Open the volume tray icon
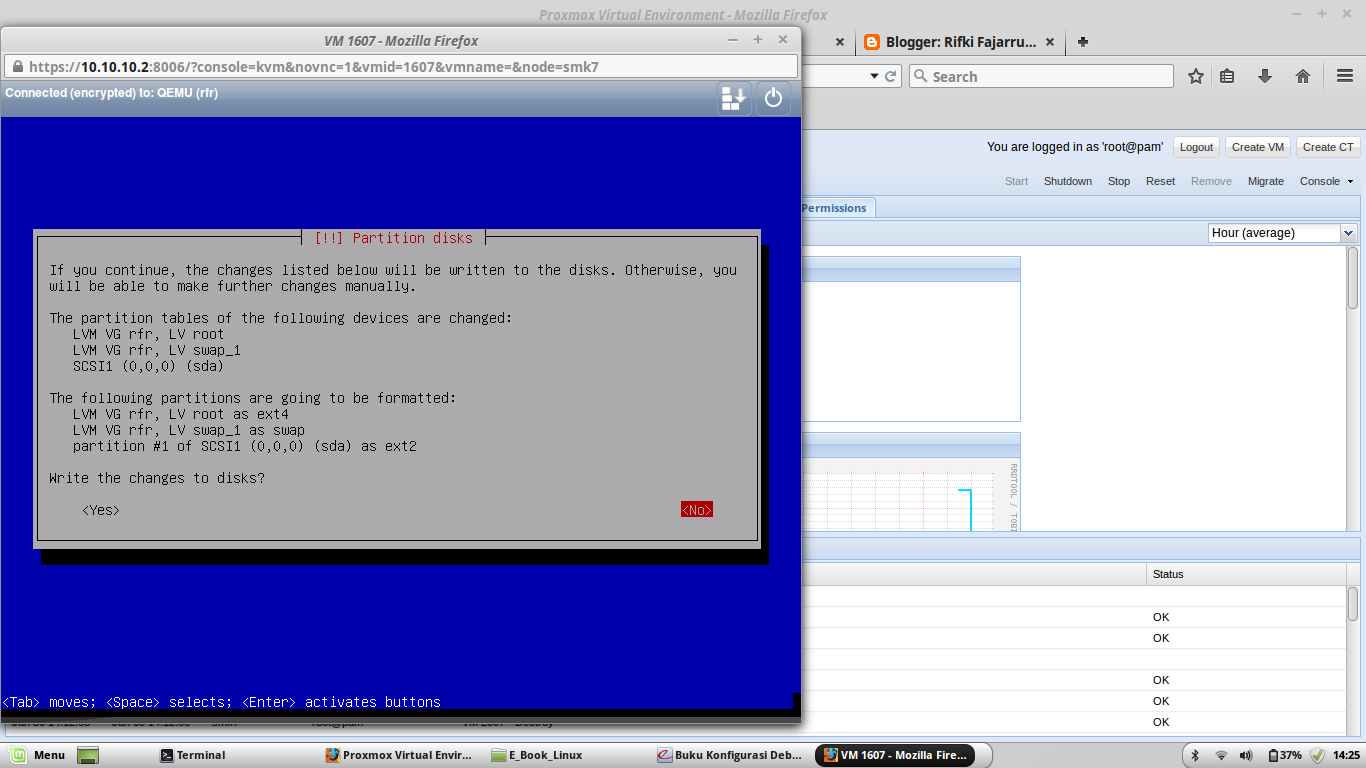Image resolution: width=1366 pixels, height=768 pixels. (1246, 755)
